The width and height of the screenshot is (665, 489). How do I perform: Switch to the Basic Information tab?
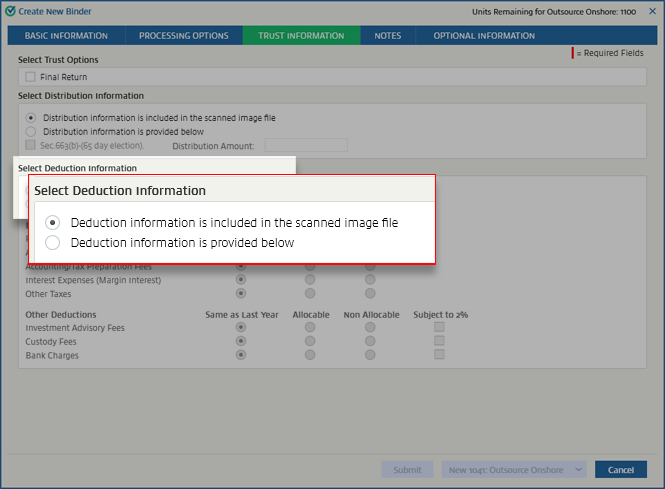[66, 36]
